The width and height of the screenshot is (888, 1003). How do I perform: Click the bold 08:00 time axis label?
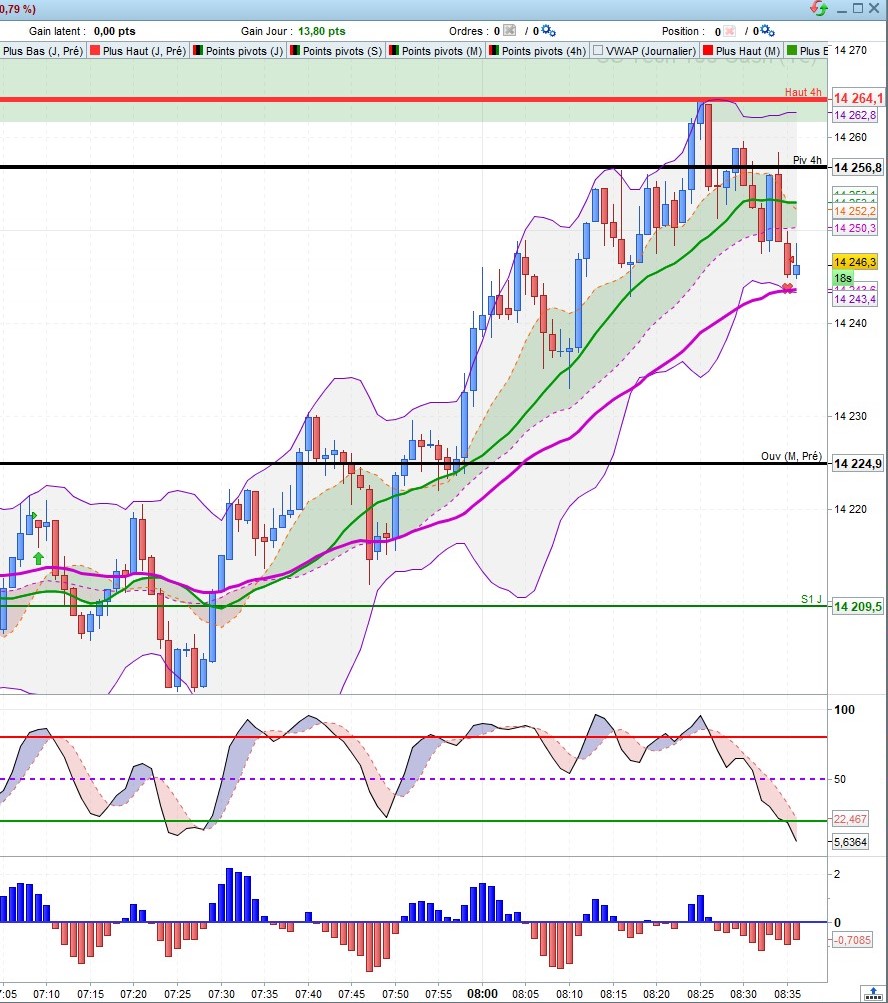(482, 993)
